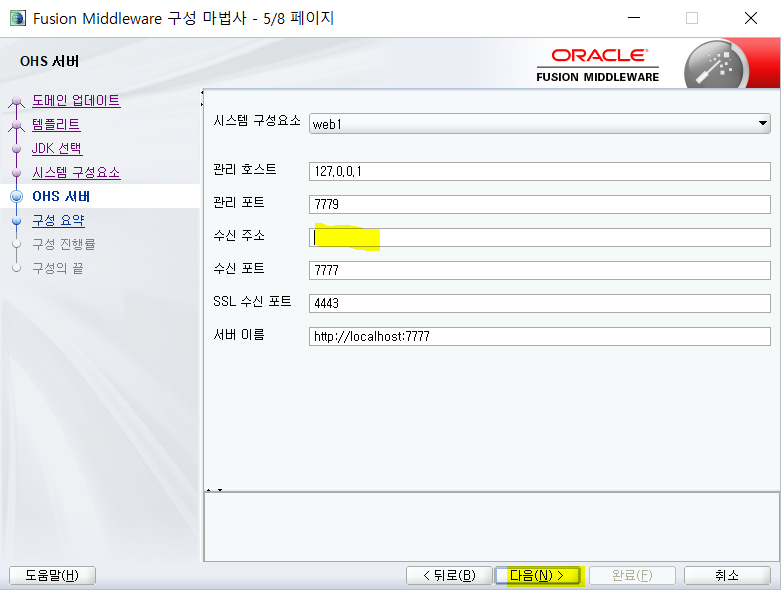
Task: Click the 도메인 업데이트 step bullet icon
Action: click(16, 101)
